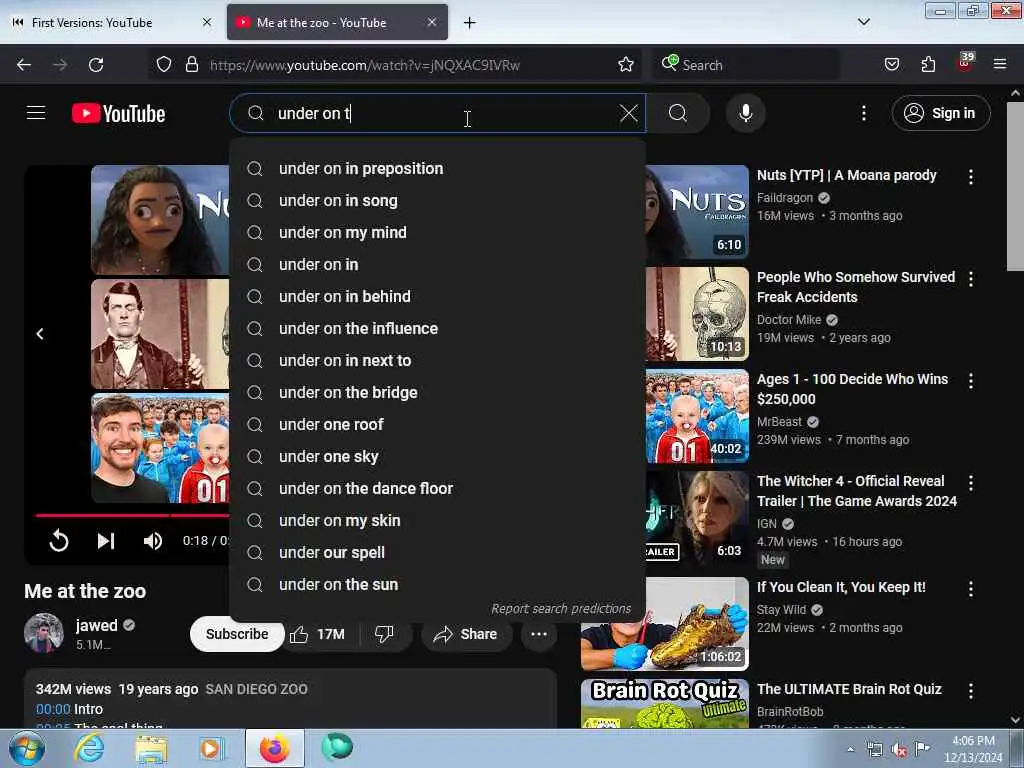
Task: Open options for If You Clean It
Action: [x=970, y=589]
